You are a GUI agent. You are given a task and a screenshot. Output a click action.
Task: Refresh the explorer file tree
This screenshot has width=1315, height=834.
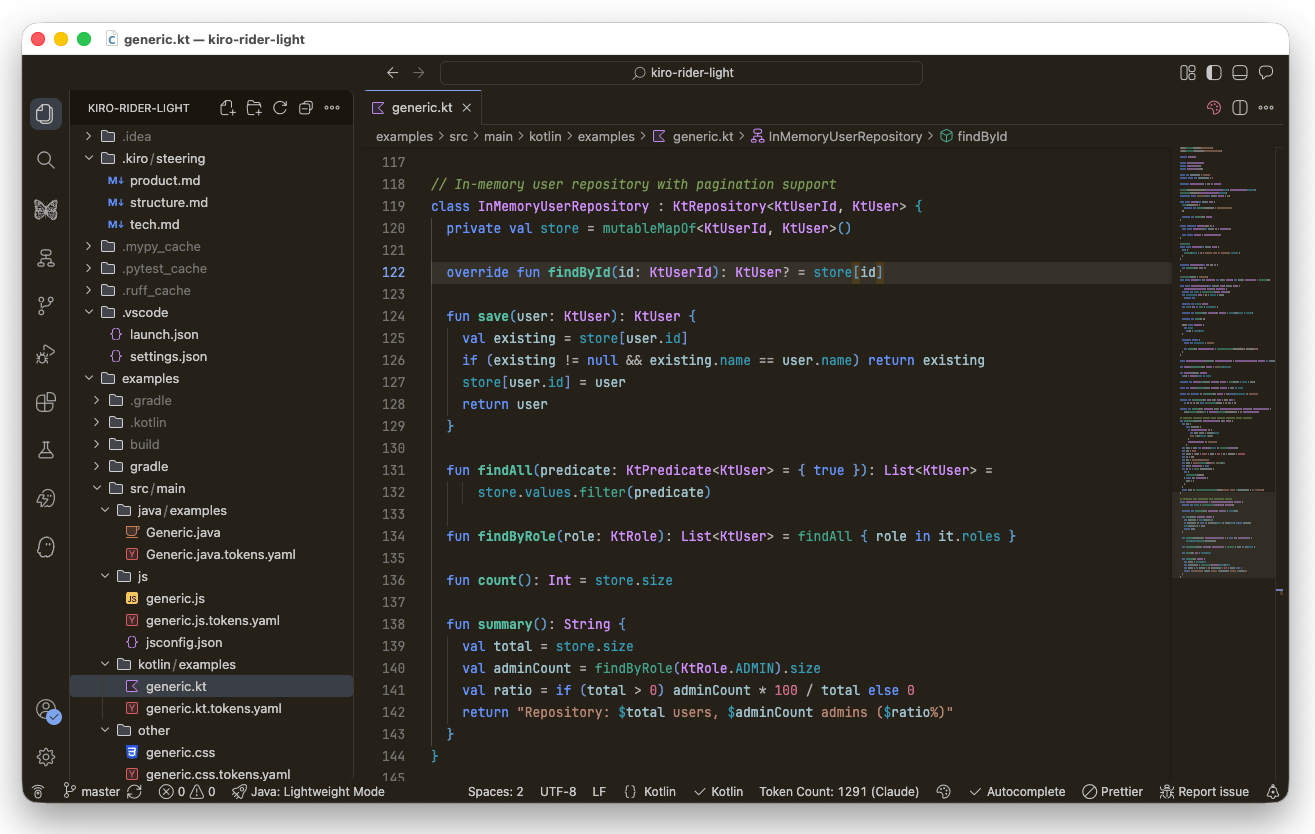(x=280, y=108)
